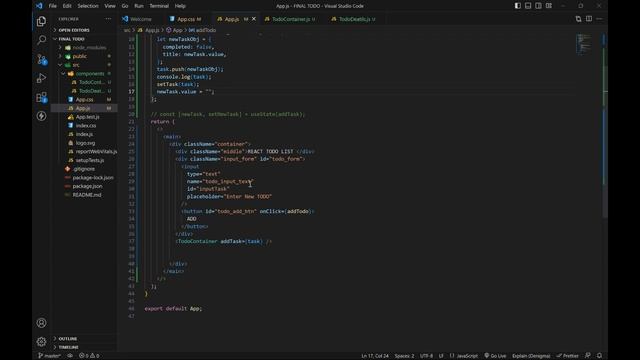Open the View menu
The image size is (640, 360).
(x=110, y=6)
